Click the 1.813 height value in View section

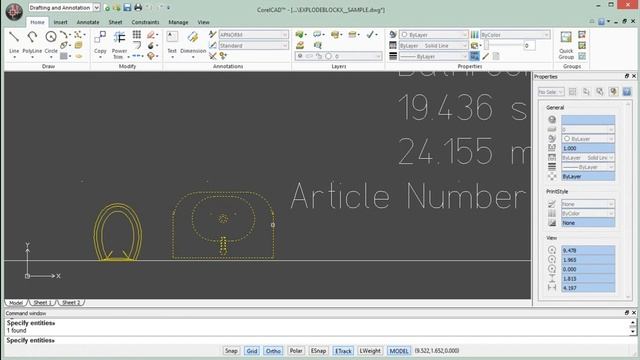tap(588, 278)
